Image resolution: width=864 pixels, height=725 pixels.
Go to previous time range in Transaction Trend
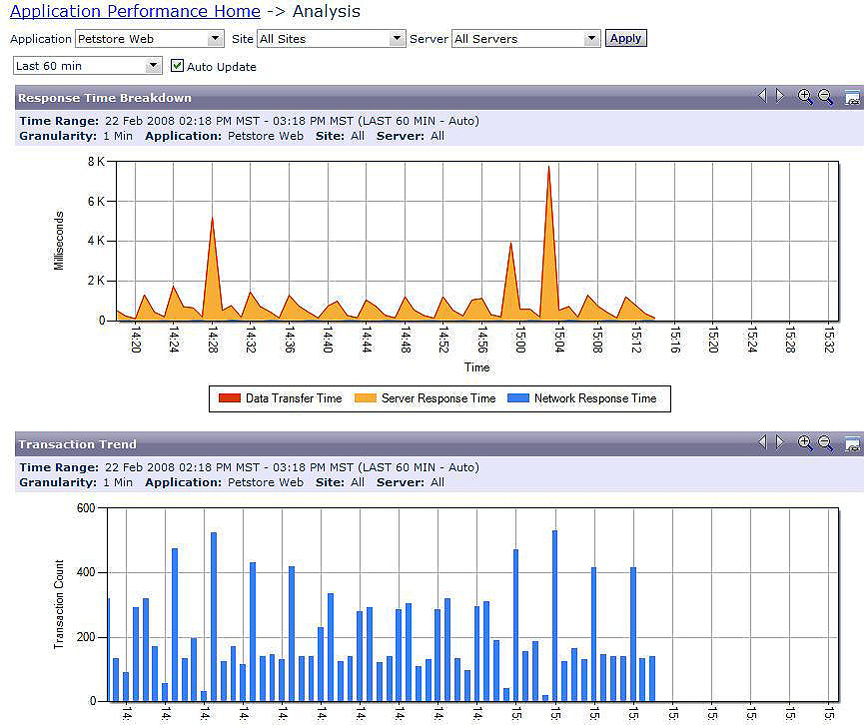762,442
